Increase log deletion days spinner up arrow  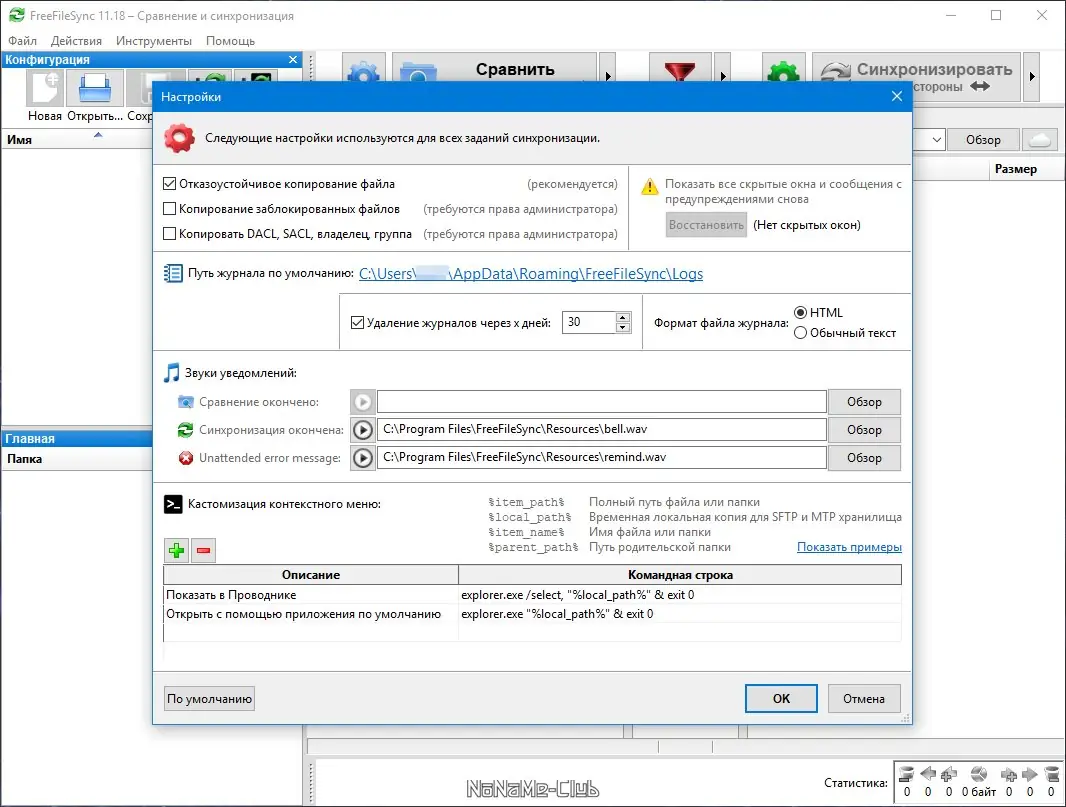[x=623, y=317]
